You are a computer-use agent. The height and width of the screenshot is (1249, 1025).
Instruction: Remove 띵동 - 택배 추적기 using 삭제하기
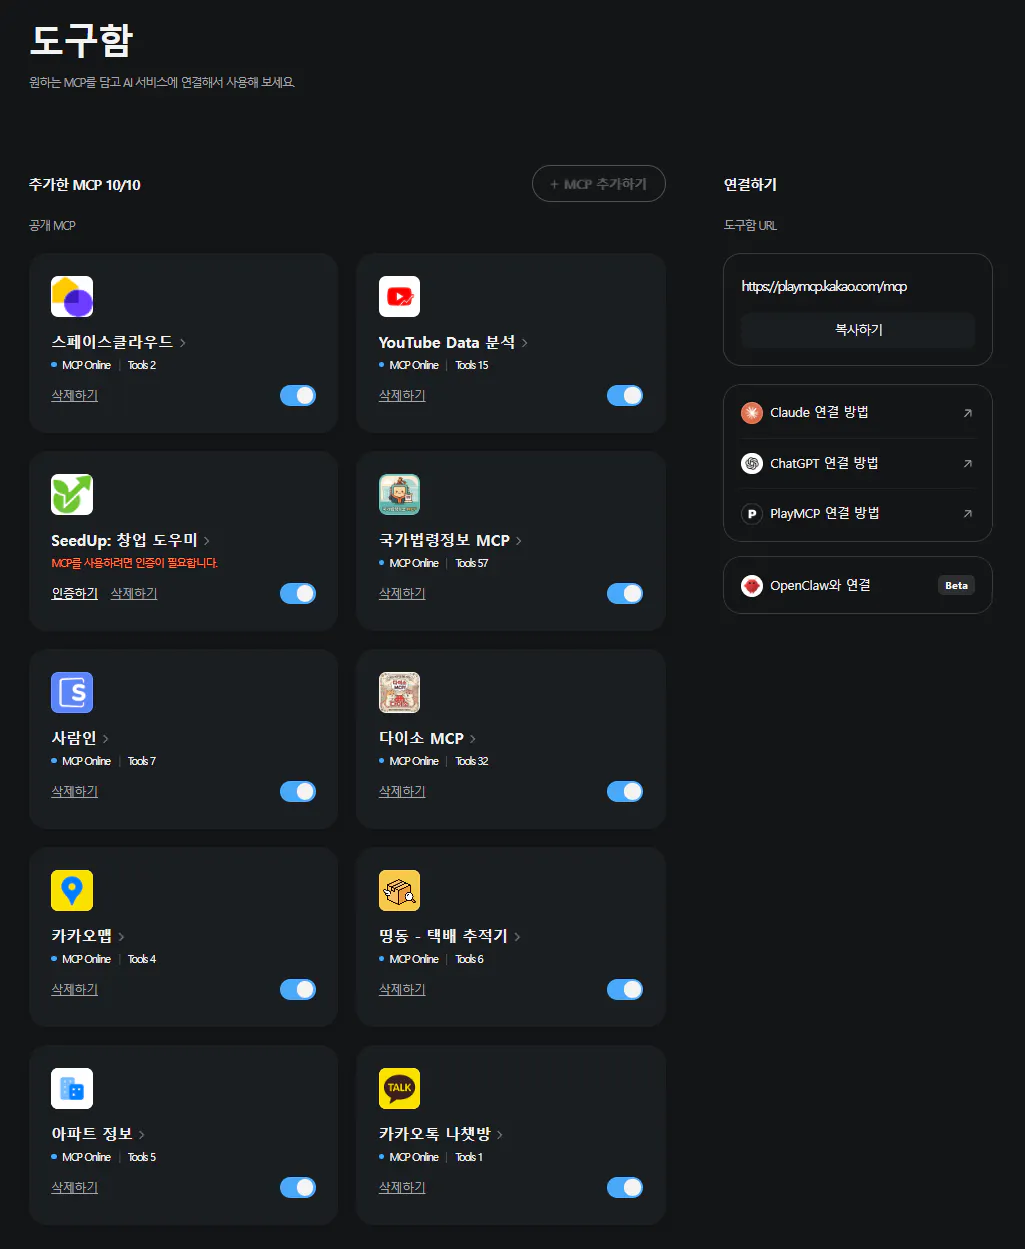(402, 990)
